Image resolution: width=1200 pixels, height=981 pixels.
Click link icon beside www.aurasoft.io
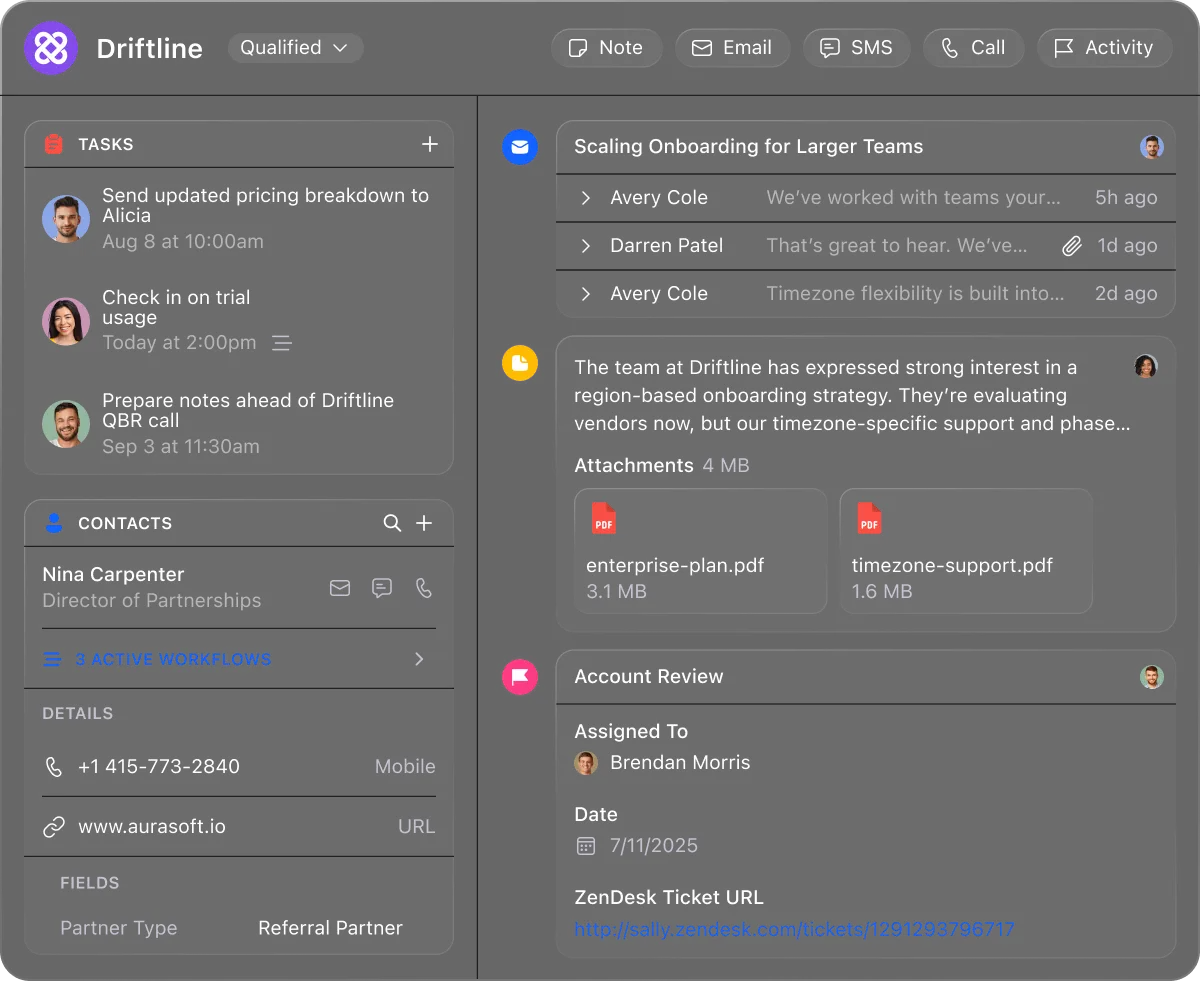(54, 827)
